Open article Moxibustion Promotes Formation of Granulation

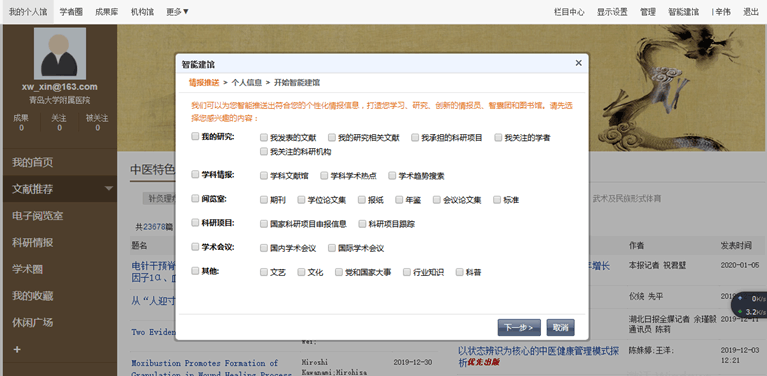click(211, 368)
